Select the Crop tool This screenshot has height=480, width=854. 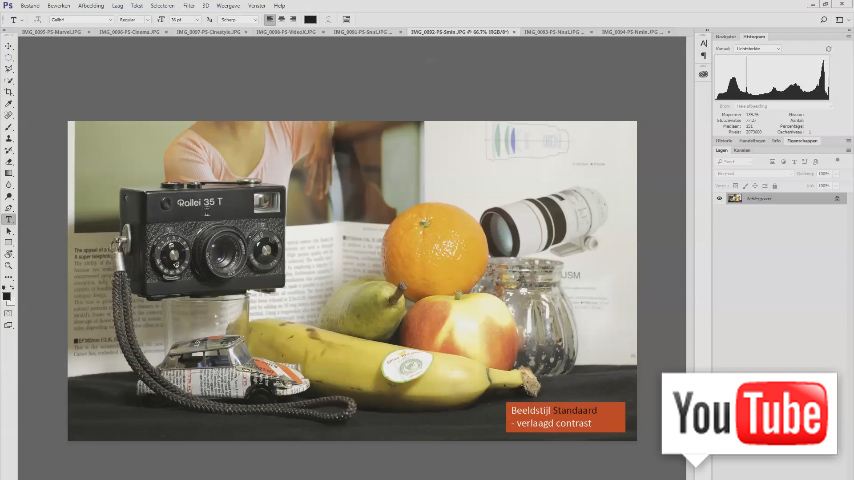9,92
